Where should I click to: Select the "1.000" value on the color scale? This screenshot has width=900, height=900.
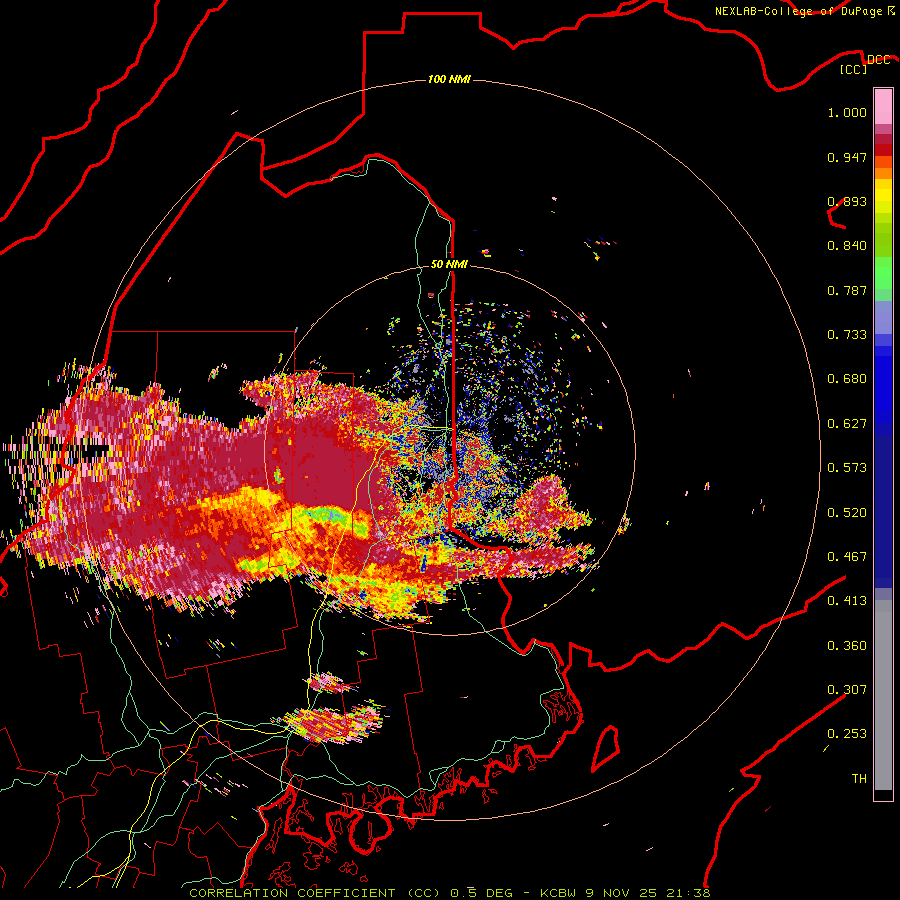coord(847,112)
